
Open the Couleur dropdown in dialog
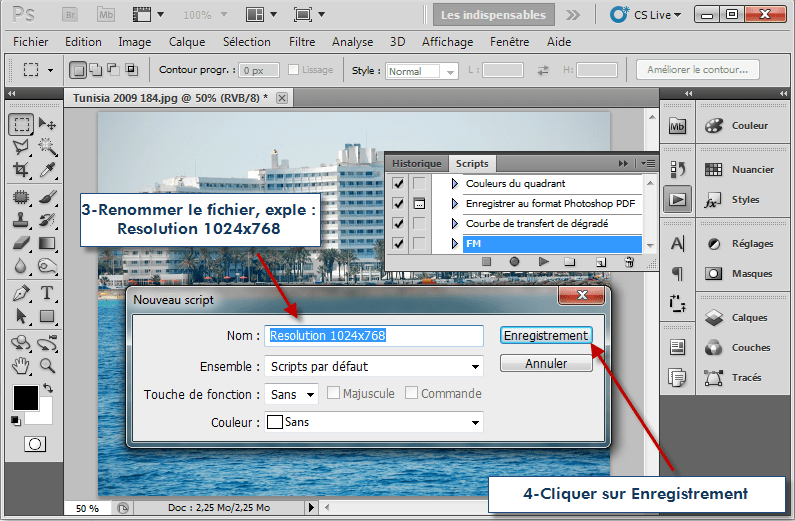tap(374, 422)
